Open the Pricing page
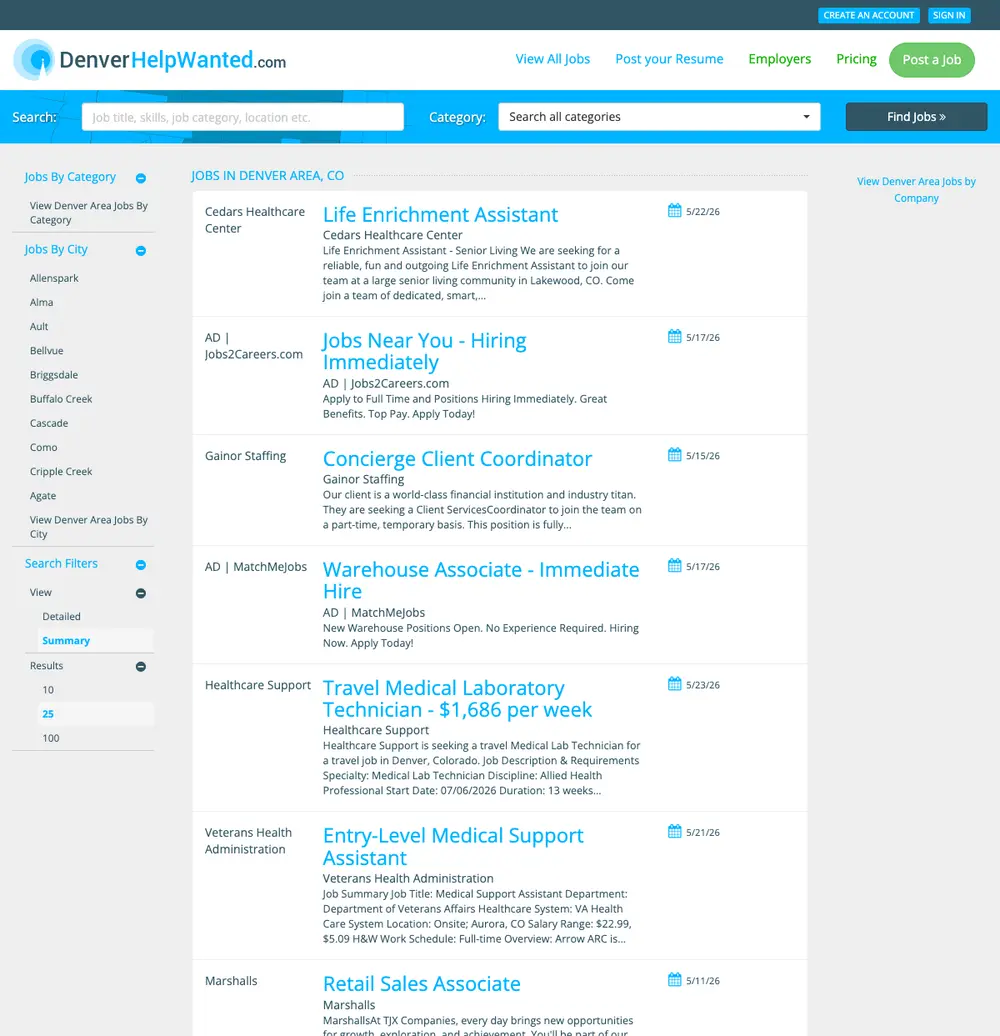The width and height of the screenshot is (1000, 1036). coord(856,59)
